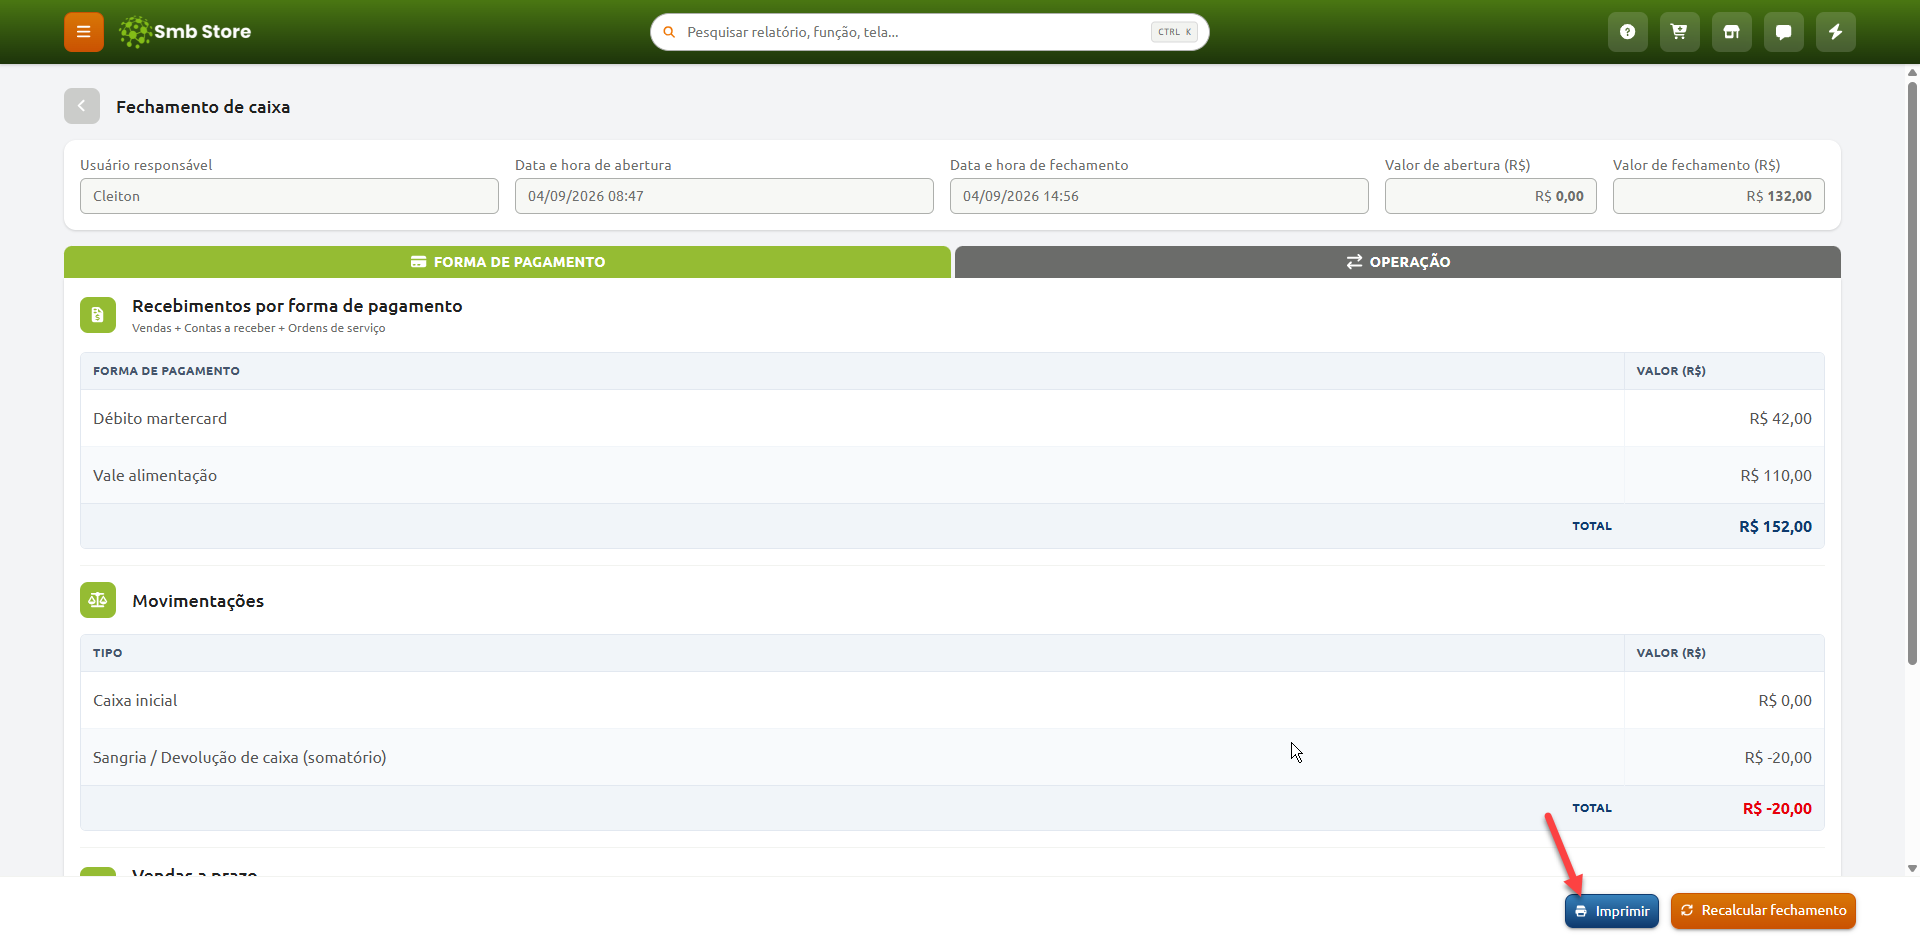1920x945 pixels.
Task: Select the Débito martercard row
Action: (x=952, y=418)
